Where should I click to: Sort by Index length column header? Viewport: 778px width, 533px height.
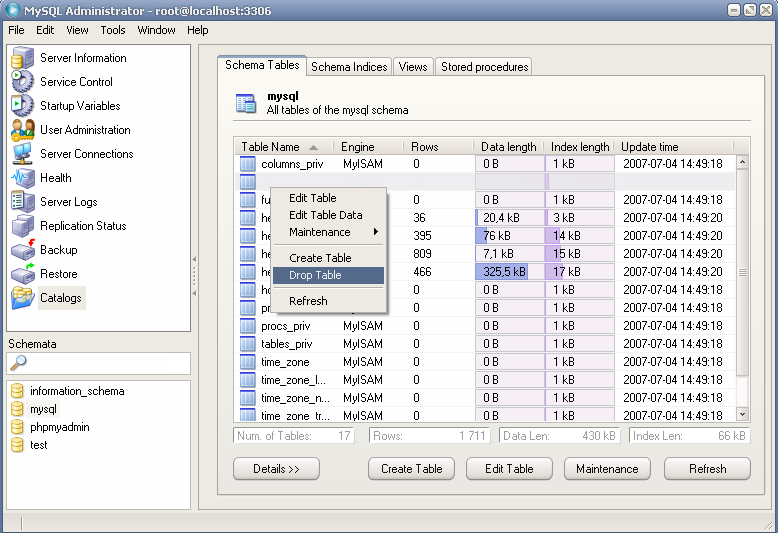(x=579, y=147)
